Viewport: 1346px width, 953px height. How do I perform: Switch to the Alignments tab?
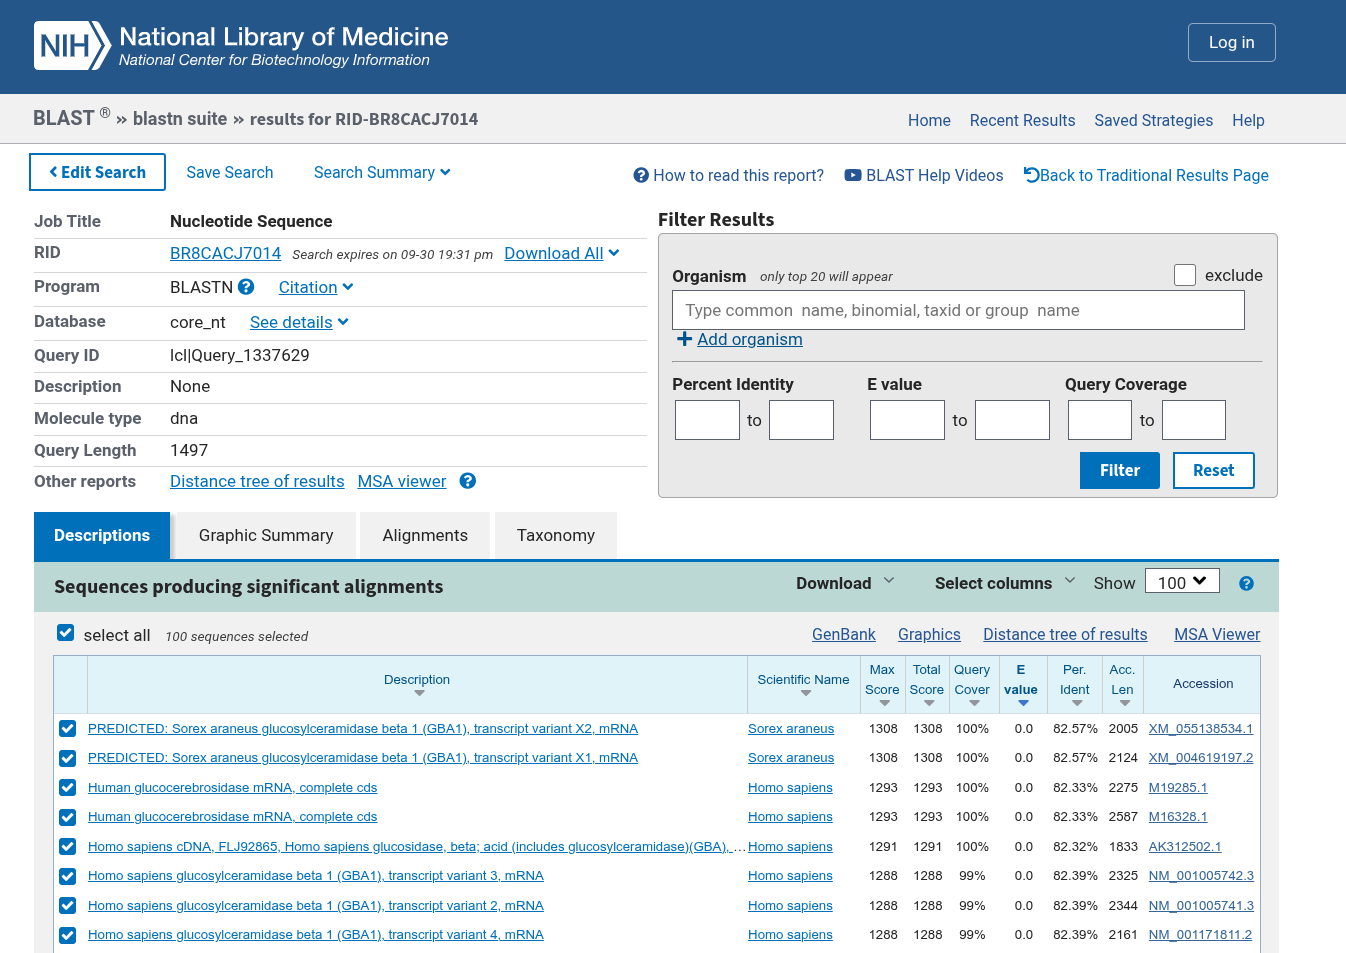tap(425, 536)
